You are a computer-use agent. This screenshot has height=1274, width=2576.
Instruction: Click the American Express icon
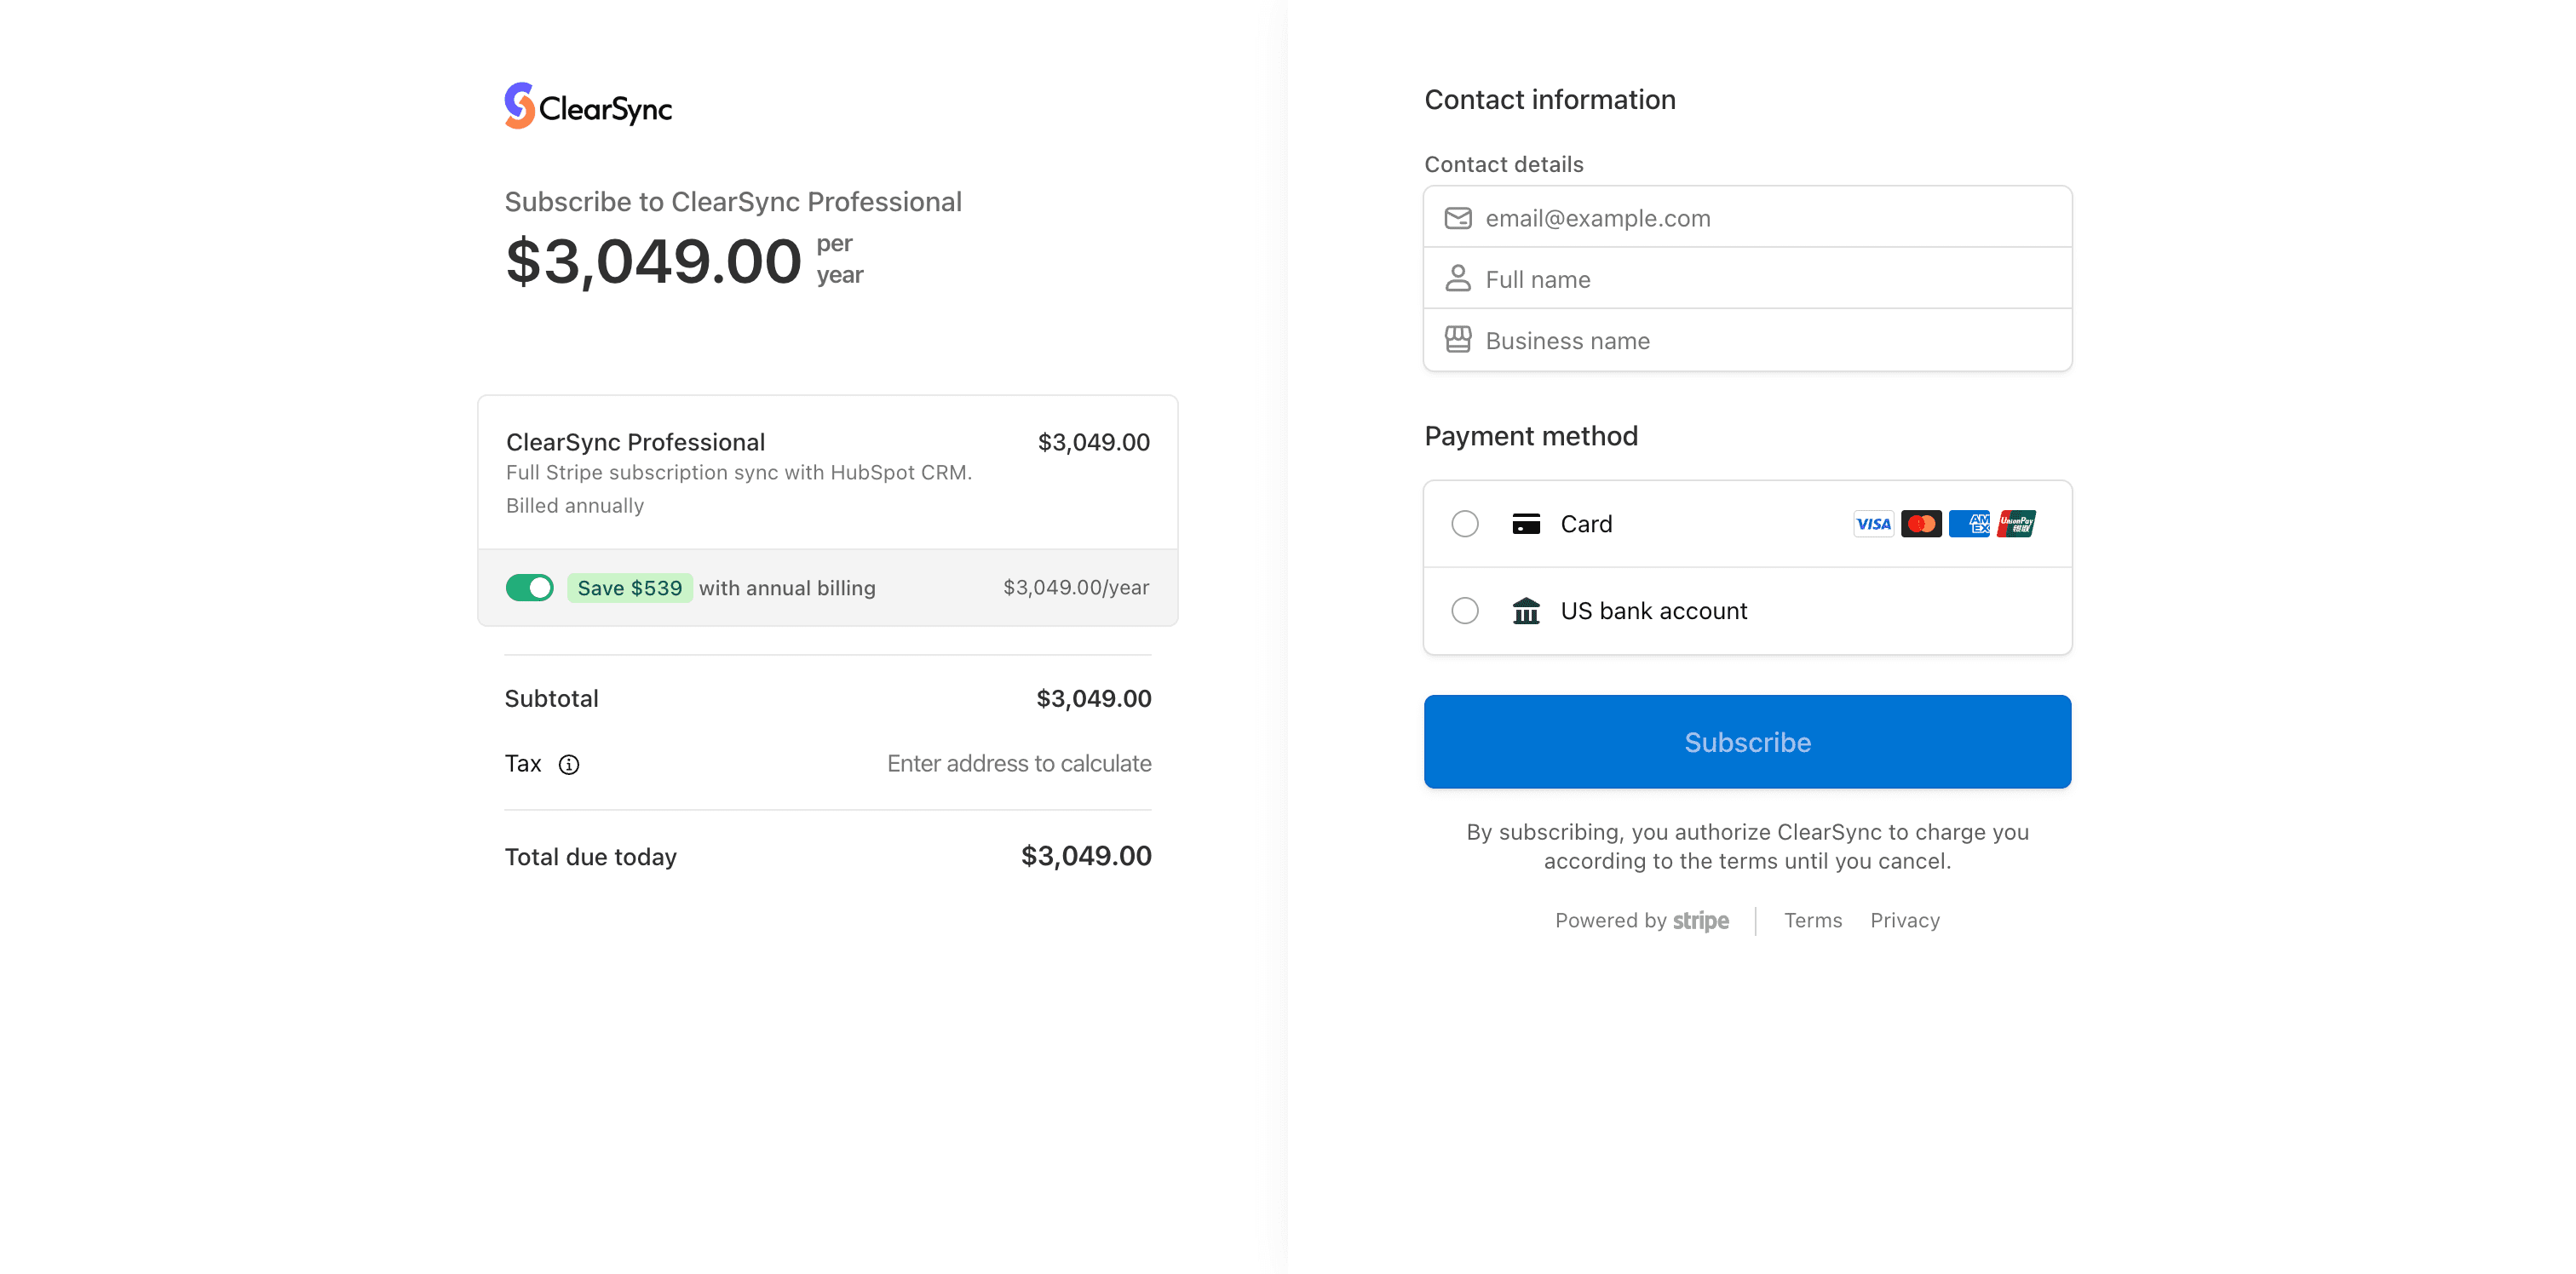click(x=1969, y=524)
